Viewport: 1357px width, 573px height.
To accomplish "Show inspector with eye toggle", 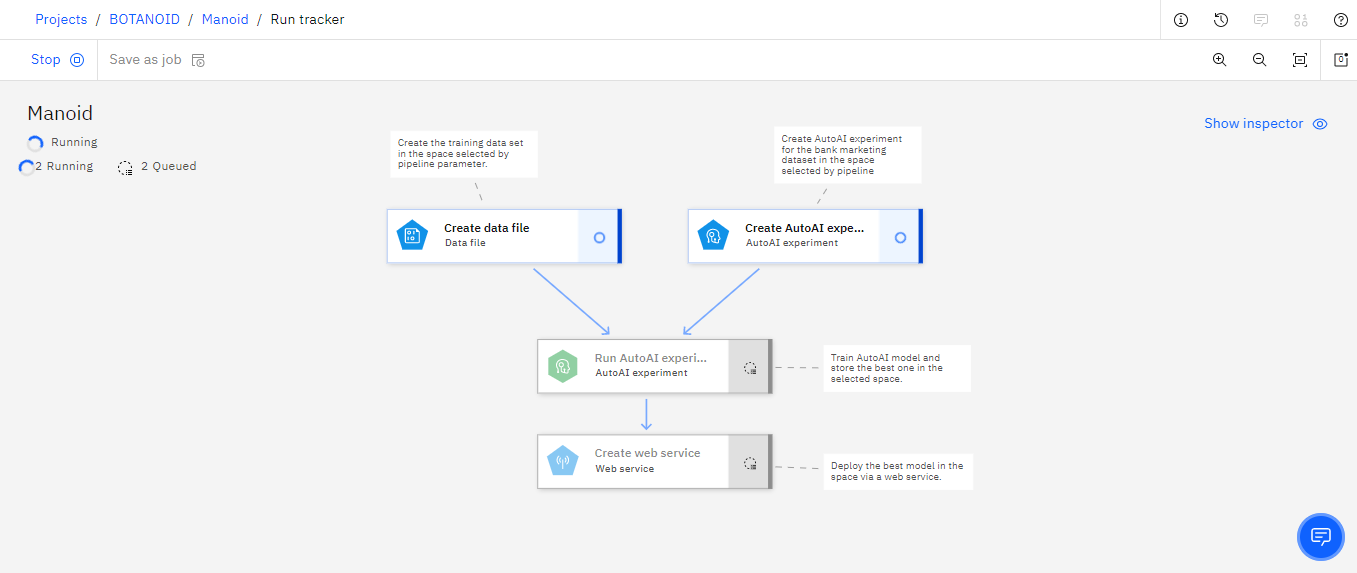I will tap(1266, 124).
